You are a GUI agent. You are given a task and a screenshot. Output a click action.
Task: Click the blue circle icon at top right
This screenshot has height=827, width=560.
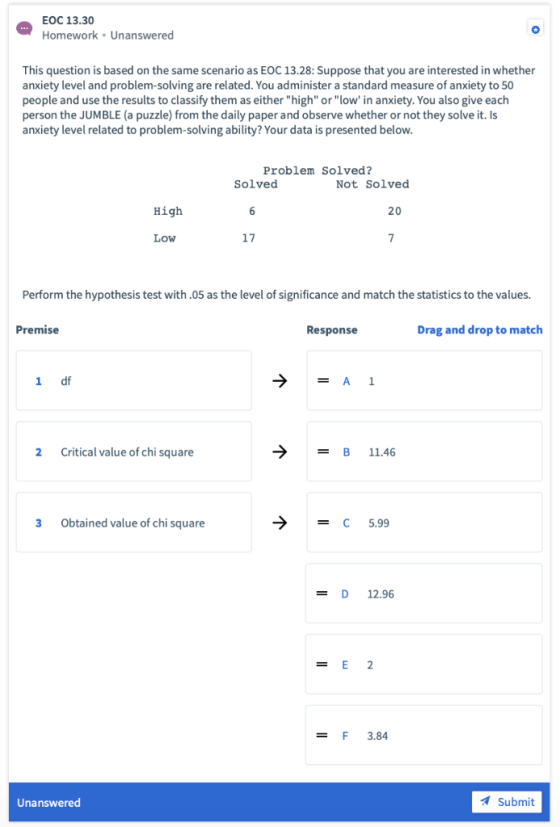pos(535,30)
